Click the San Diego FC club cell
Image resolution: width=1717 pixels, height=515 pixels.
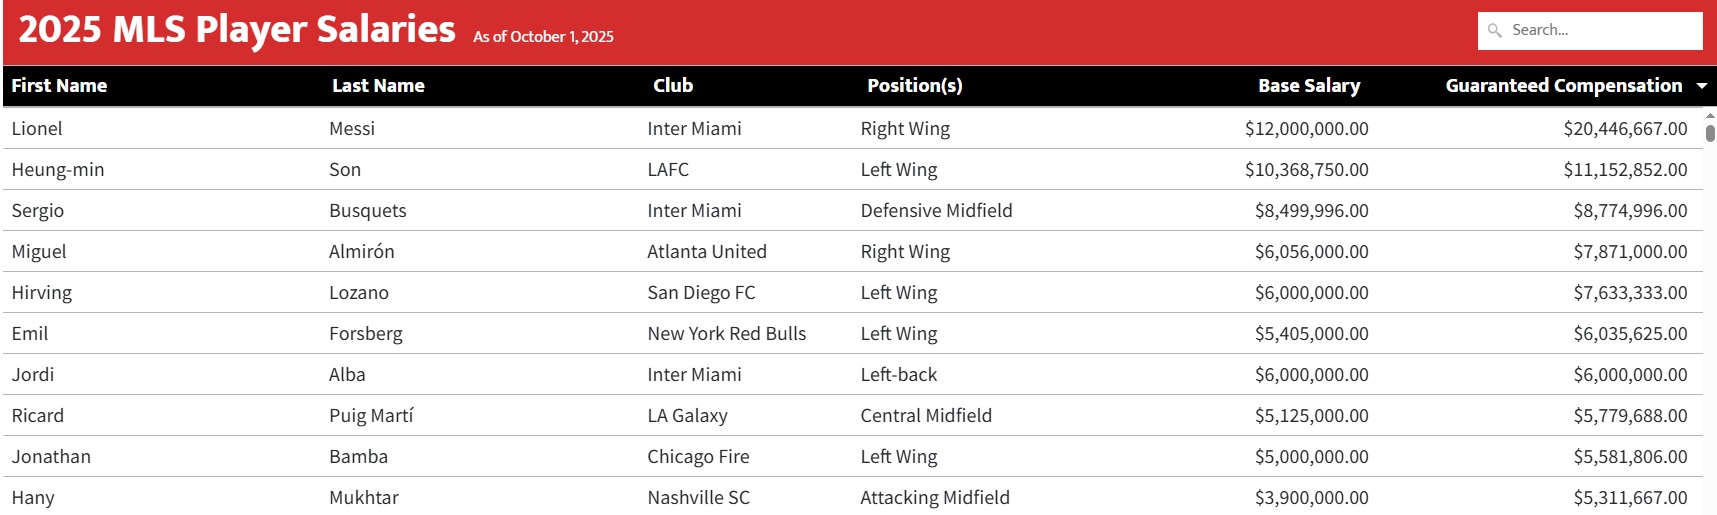(701, 293)
